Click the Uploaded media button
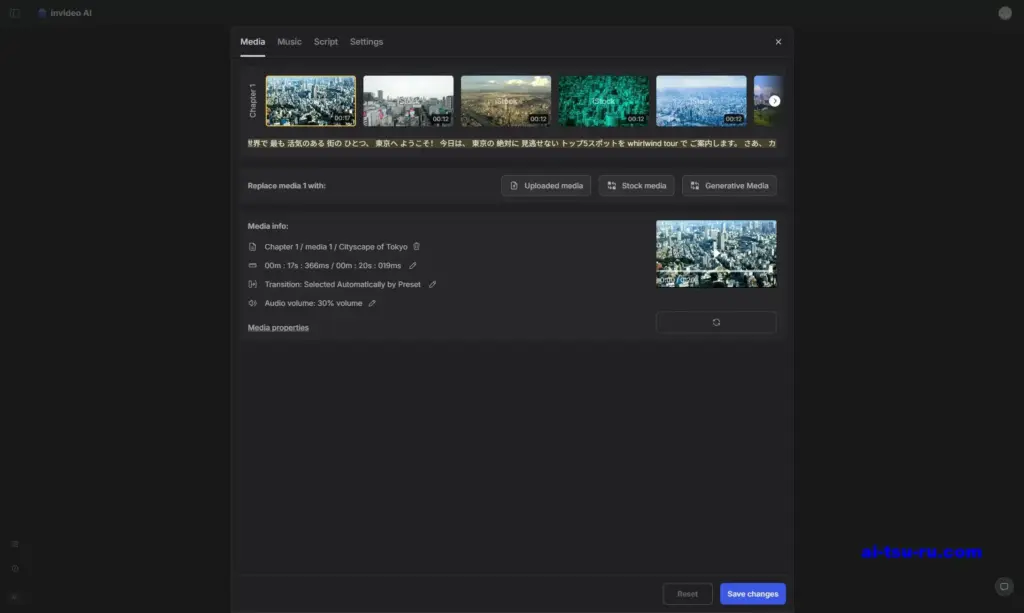This screenshot has width=1024, height=613. point(546,185)
